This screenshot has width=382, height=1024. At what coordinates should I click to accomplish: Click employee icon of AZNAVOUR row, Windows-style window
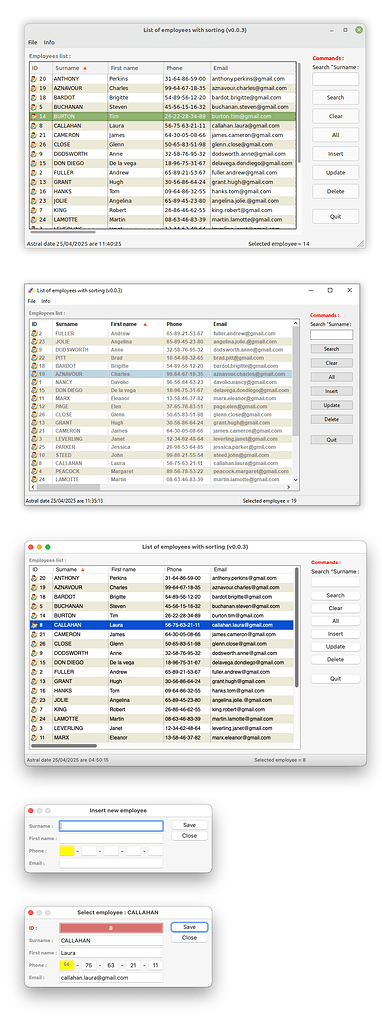[x=34, y=374]
